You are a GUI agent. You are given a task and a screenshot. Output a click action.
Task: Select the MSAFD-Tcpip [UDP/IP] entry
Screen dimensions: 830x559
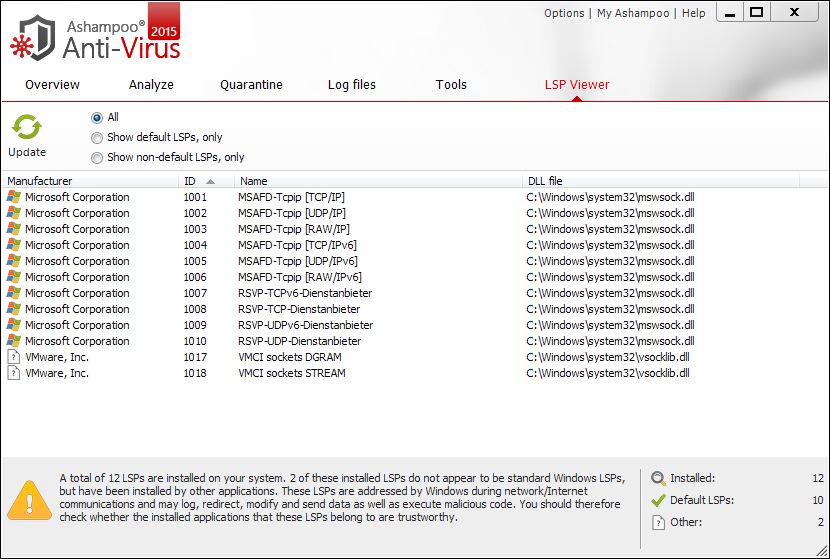tap(292, 213)
